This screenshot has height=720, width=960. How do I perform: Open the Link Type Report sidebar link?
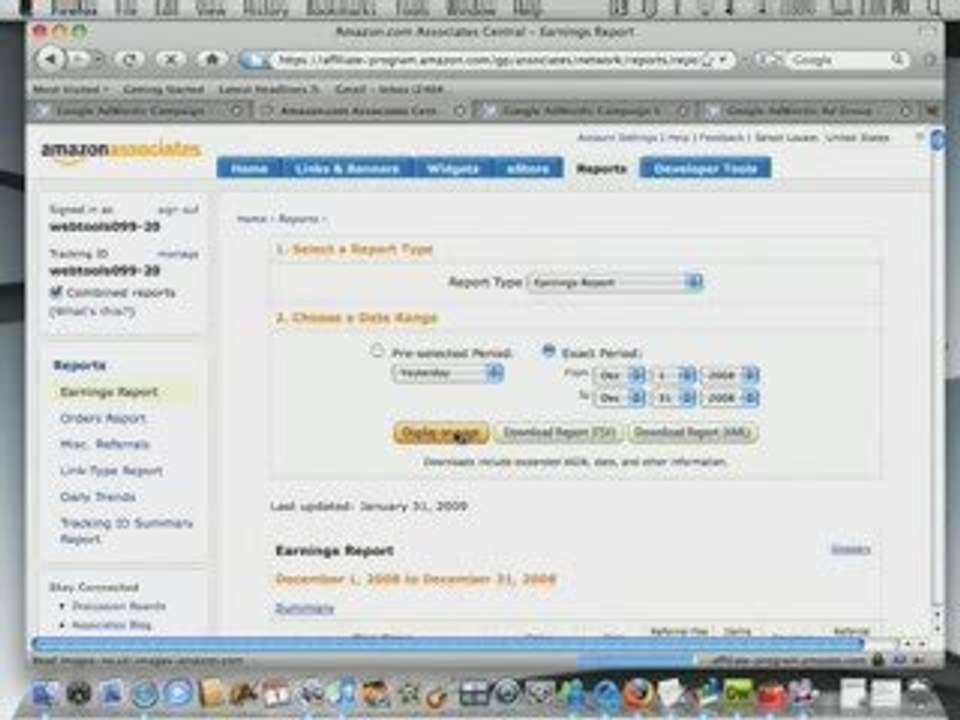click(x=111, y=471)
